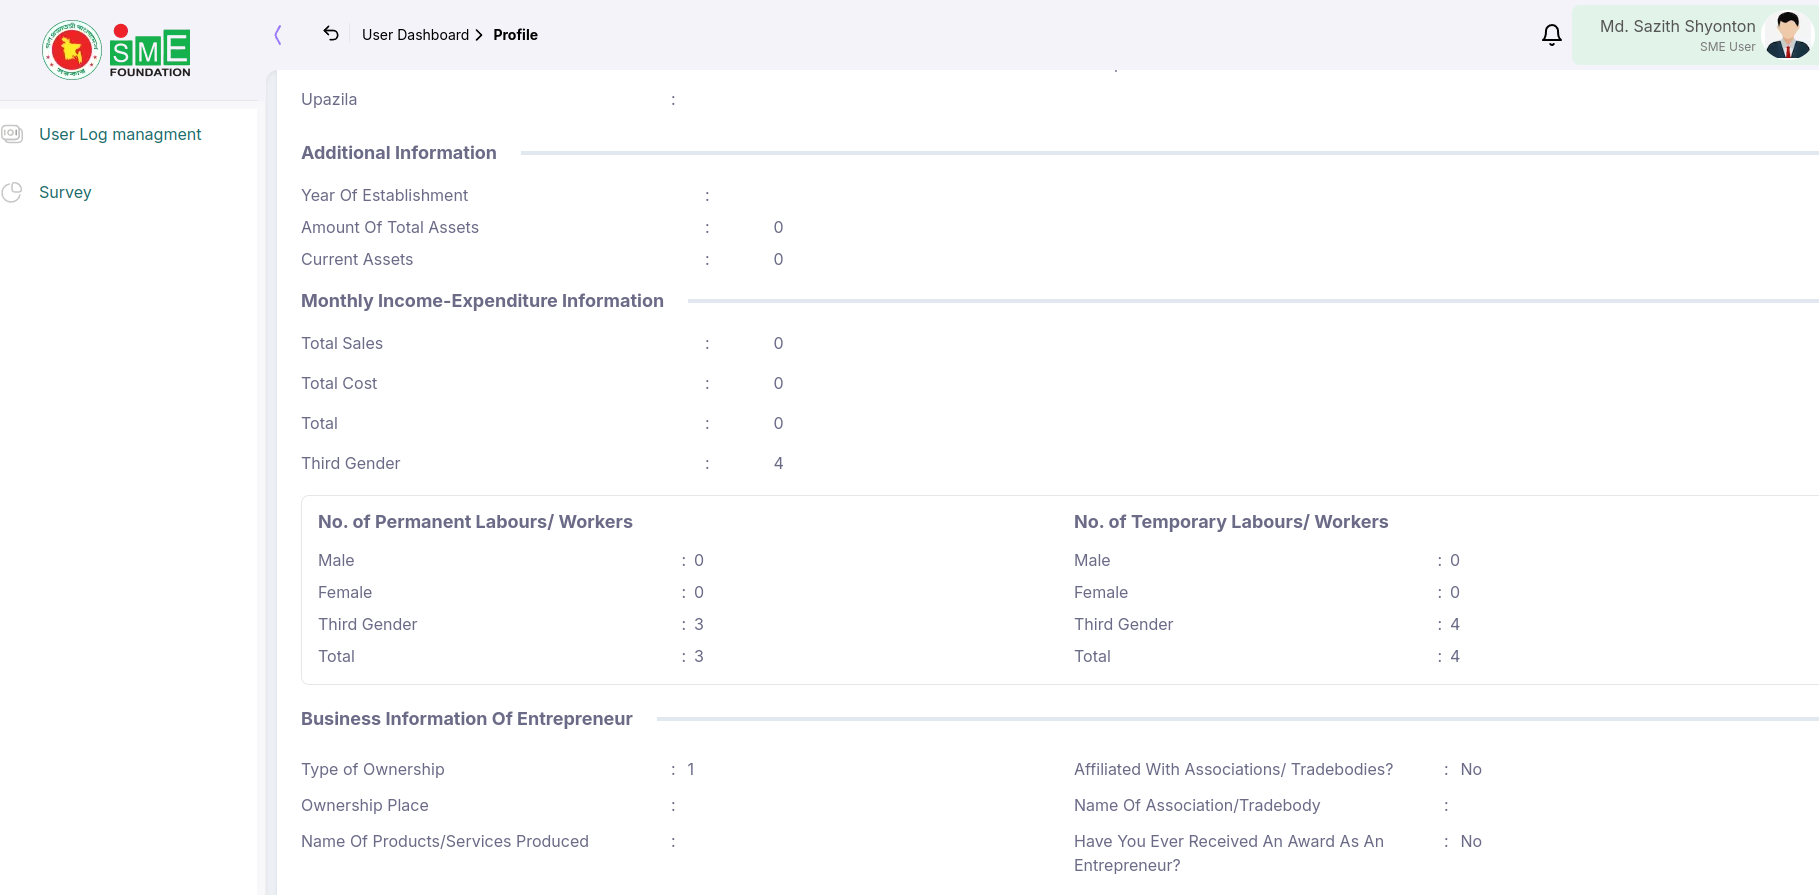Click the Ownership Place label
This screenshot has height=895, width=1819.
point(365,805)
